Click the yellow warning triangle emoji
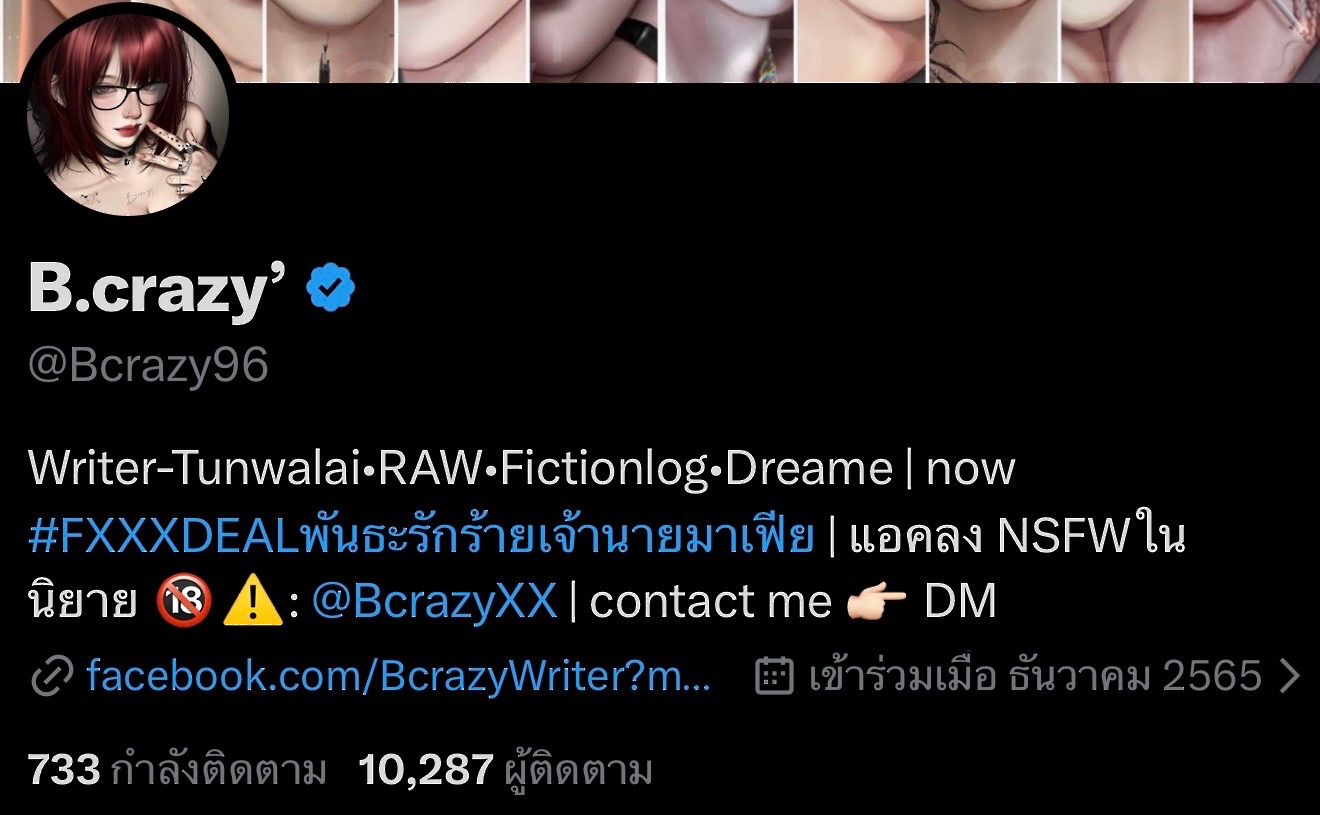Screen dimensions: 1320x815 pos(252,603)
